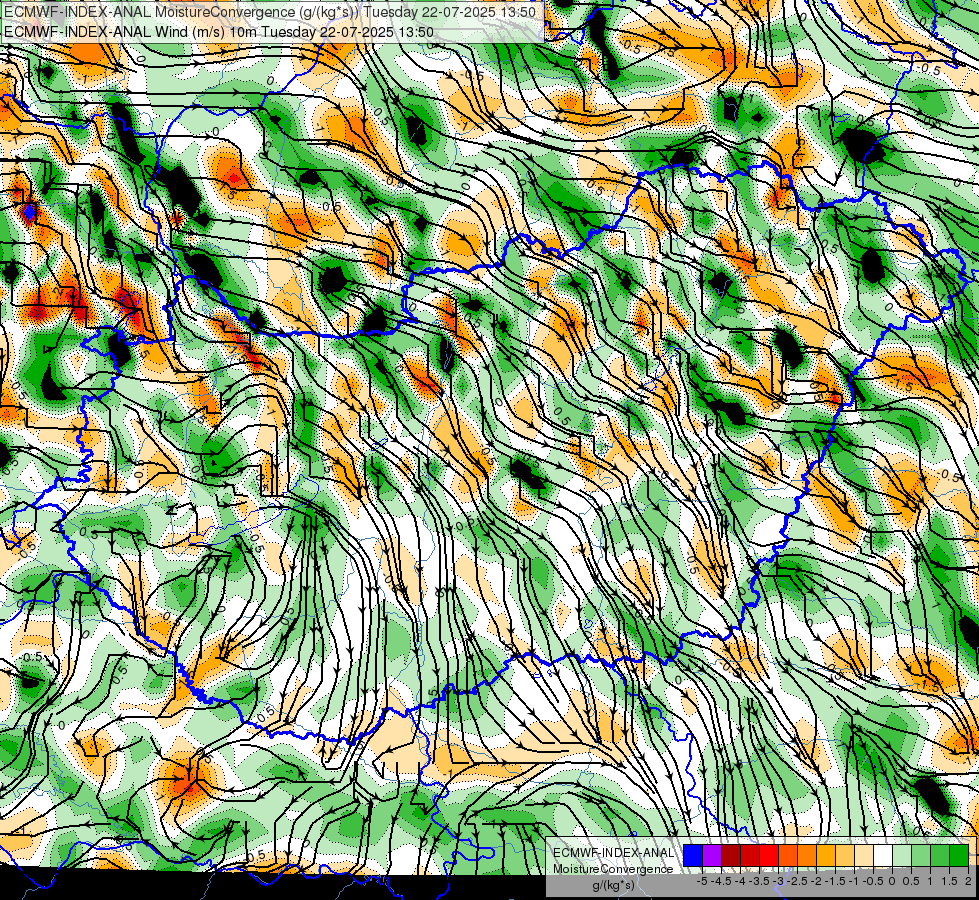The image size is (979, 900).
Task: Click the '-4.5' tick value on the legend scale
Action: (x=721, y=881)
